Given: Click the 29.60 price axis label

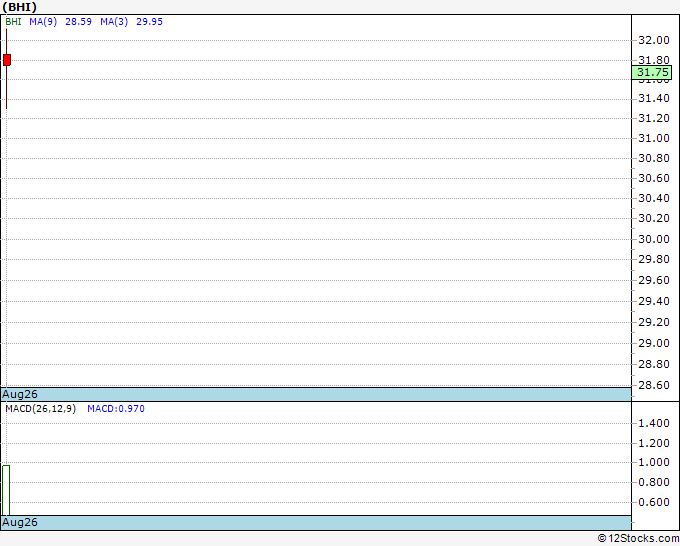Looking at the screenshot, I should [654, 280].
